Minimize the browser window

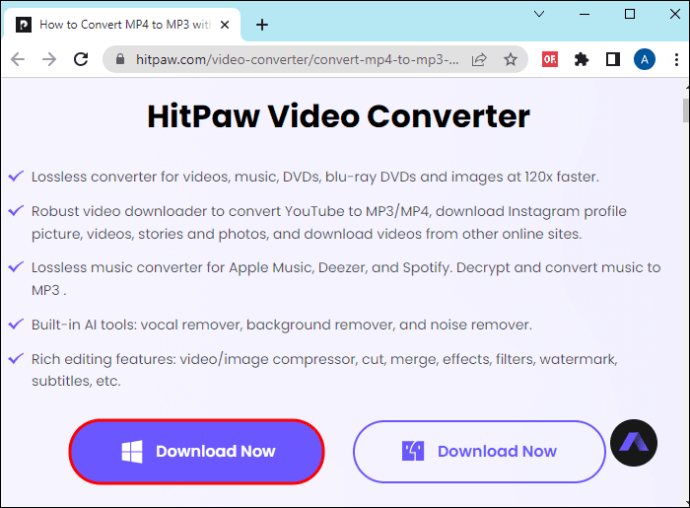584,14
